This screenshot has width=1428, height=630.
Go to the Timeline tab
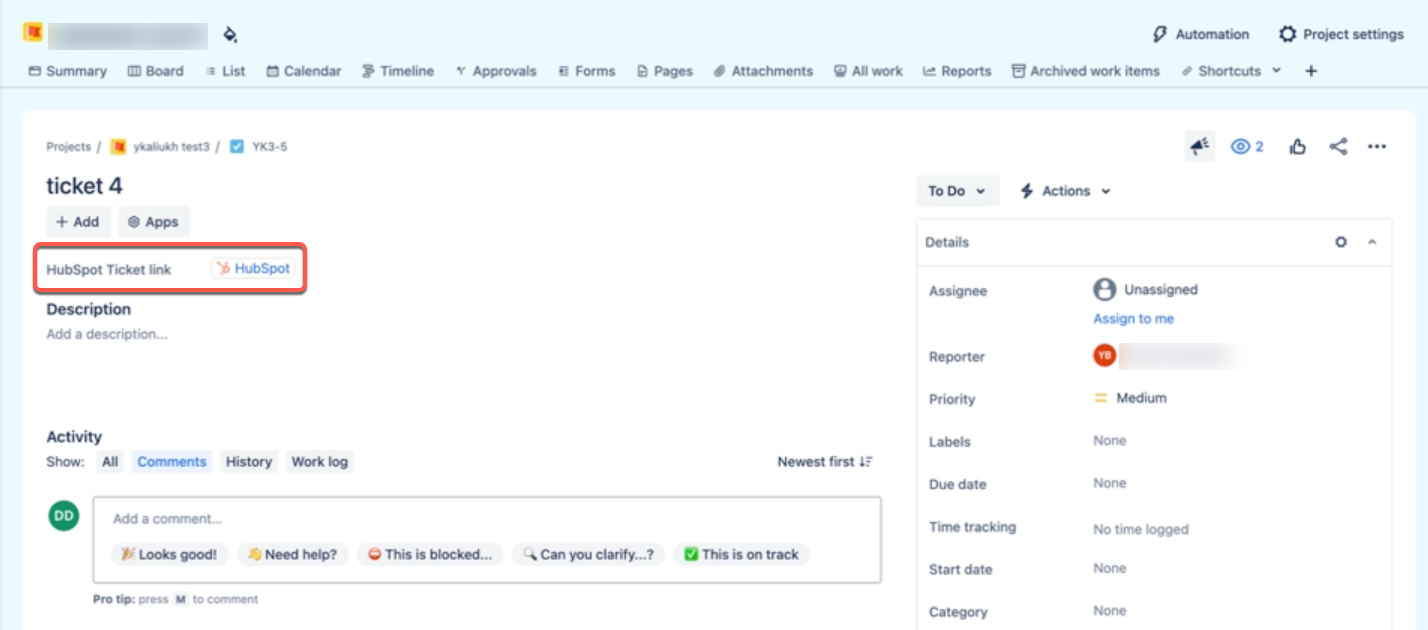[398, 71]
